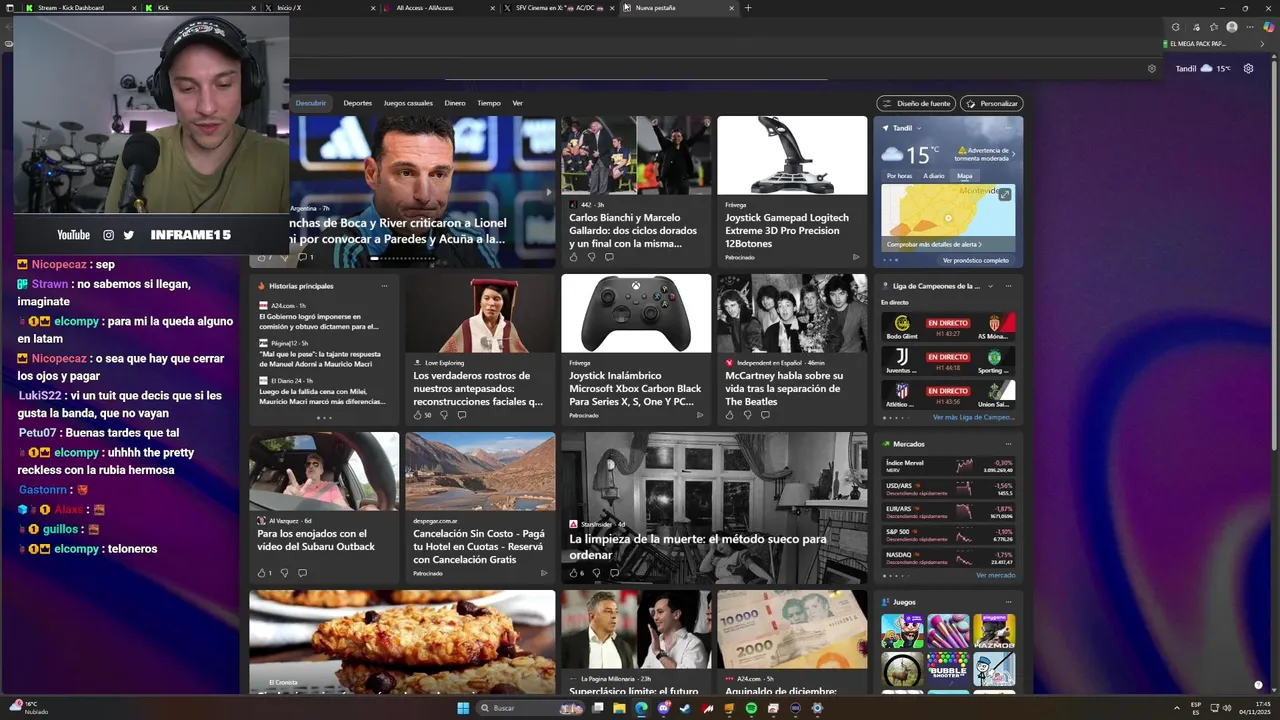Dislike the Subaru Outback video post
This screenshot has height=720, width=1280.
click(284, 573)
